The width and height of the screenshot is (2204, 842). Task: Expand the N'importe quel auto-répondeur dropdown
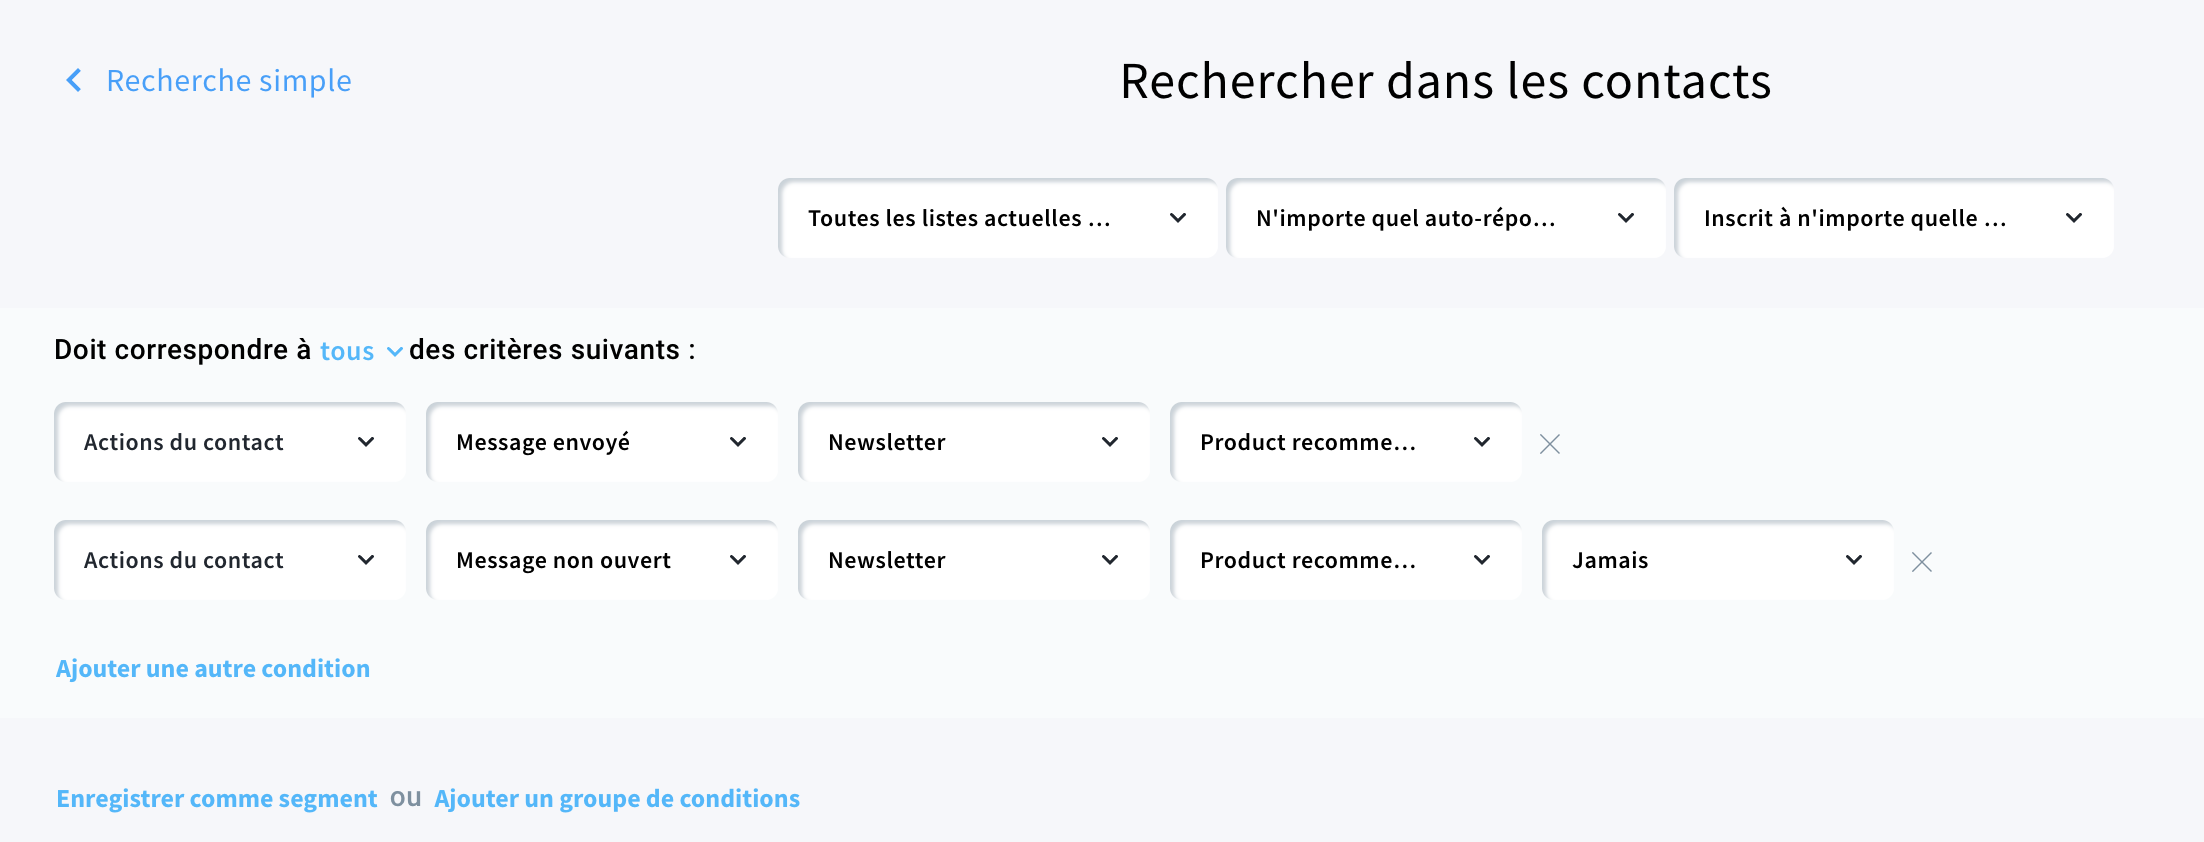1445,218
